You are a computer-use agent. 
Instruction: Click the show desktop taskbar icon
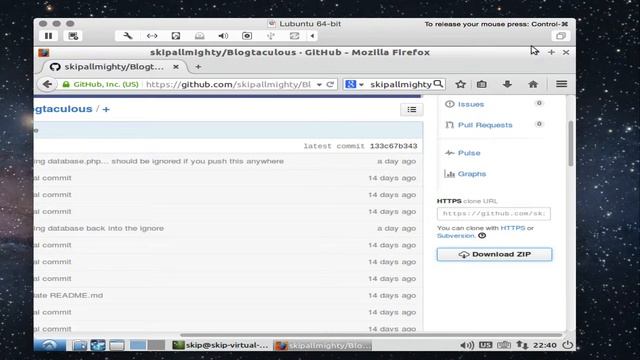[x=117, y=345]
